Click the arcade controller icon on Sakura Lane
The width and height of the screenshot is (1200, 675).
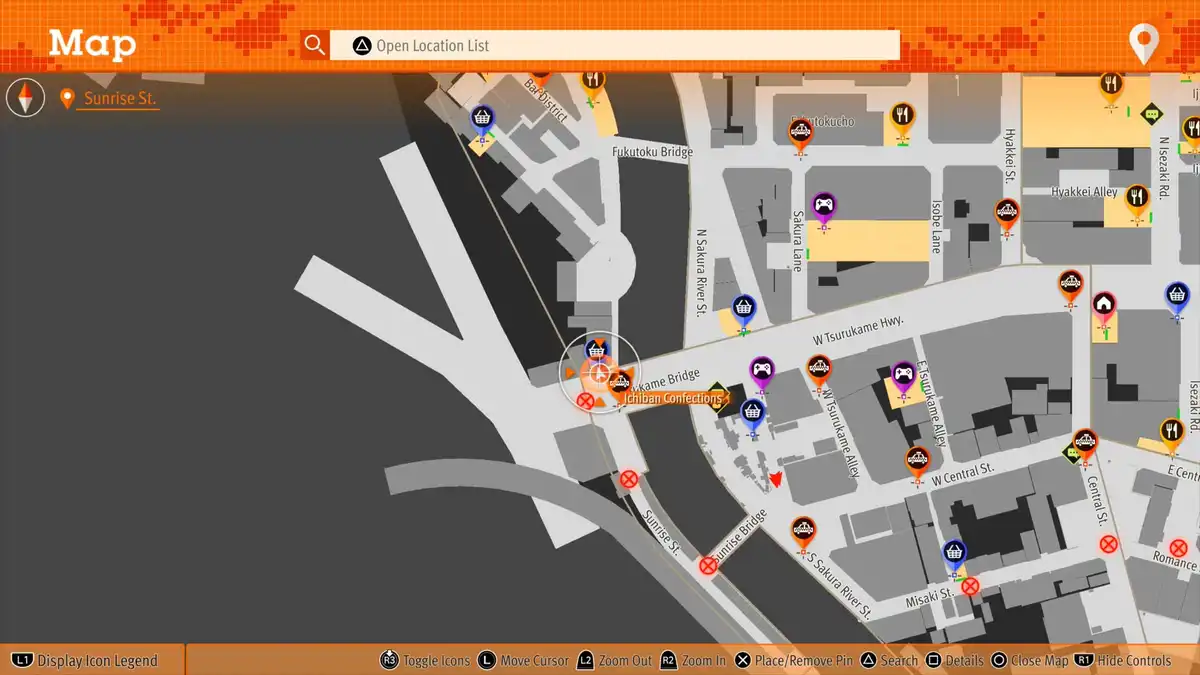coord(823,208)
